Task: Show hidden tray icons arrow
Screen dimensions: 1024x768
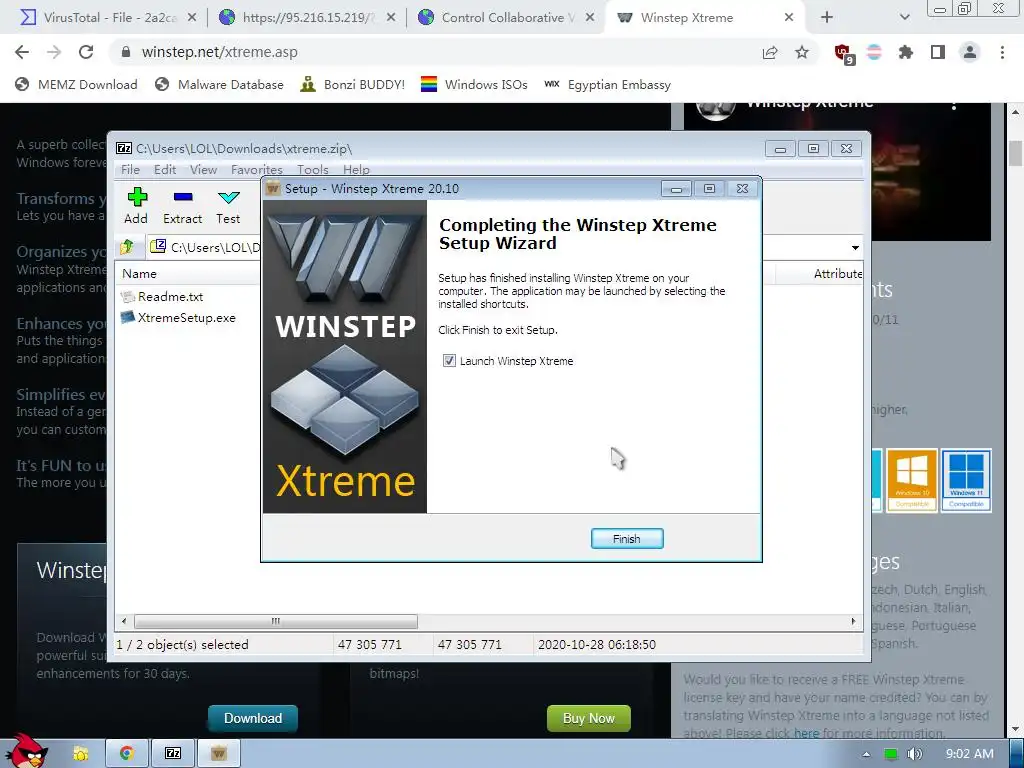Action: pyautogui.click(x=866, y=754)
